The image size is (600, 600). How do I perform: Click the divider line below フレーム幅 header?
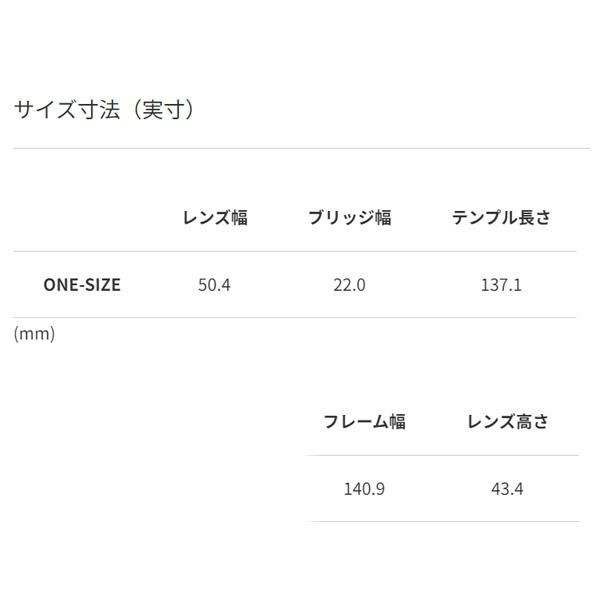442,455
